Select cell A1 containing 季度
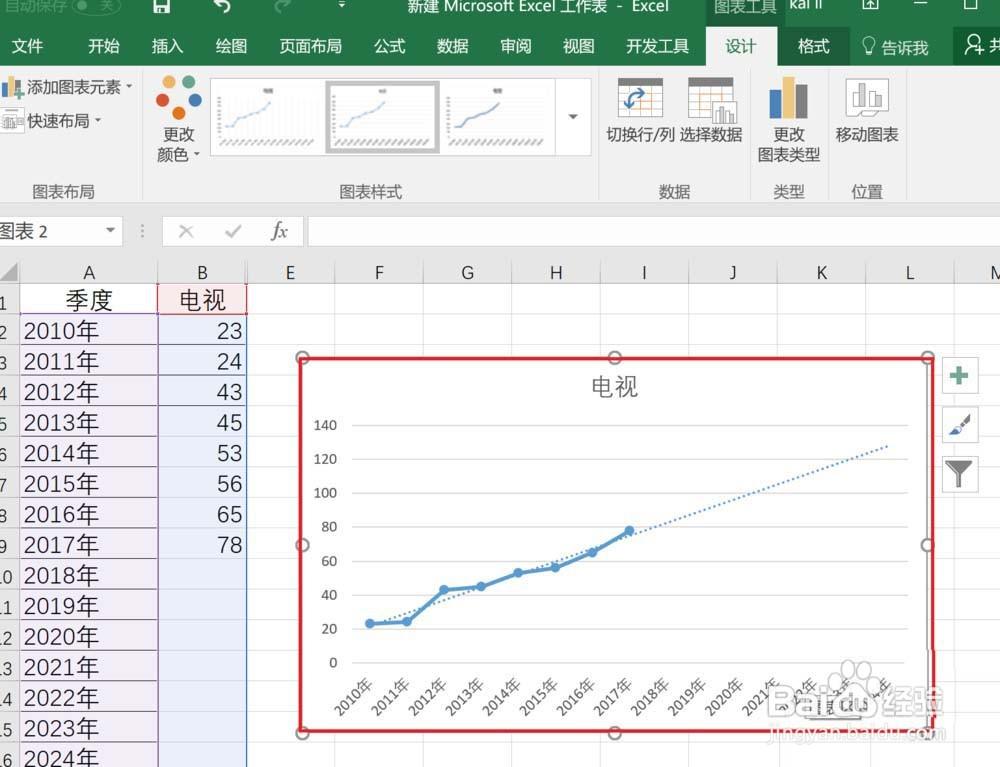The image size is (1000, 767). [x=89, y=300]
